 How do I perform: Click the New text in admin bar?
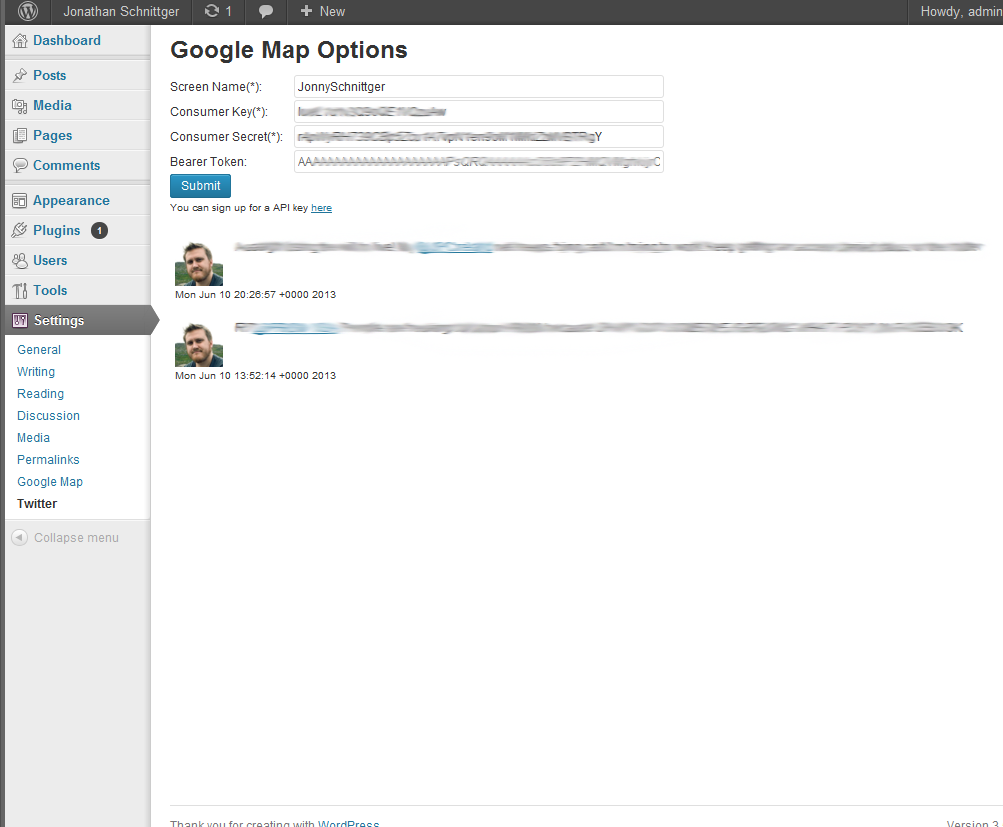(x=332, y=12)
